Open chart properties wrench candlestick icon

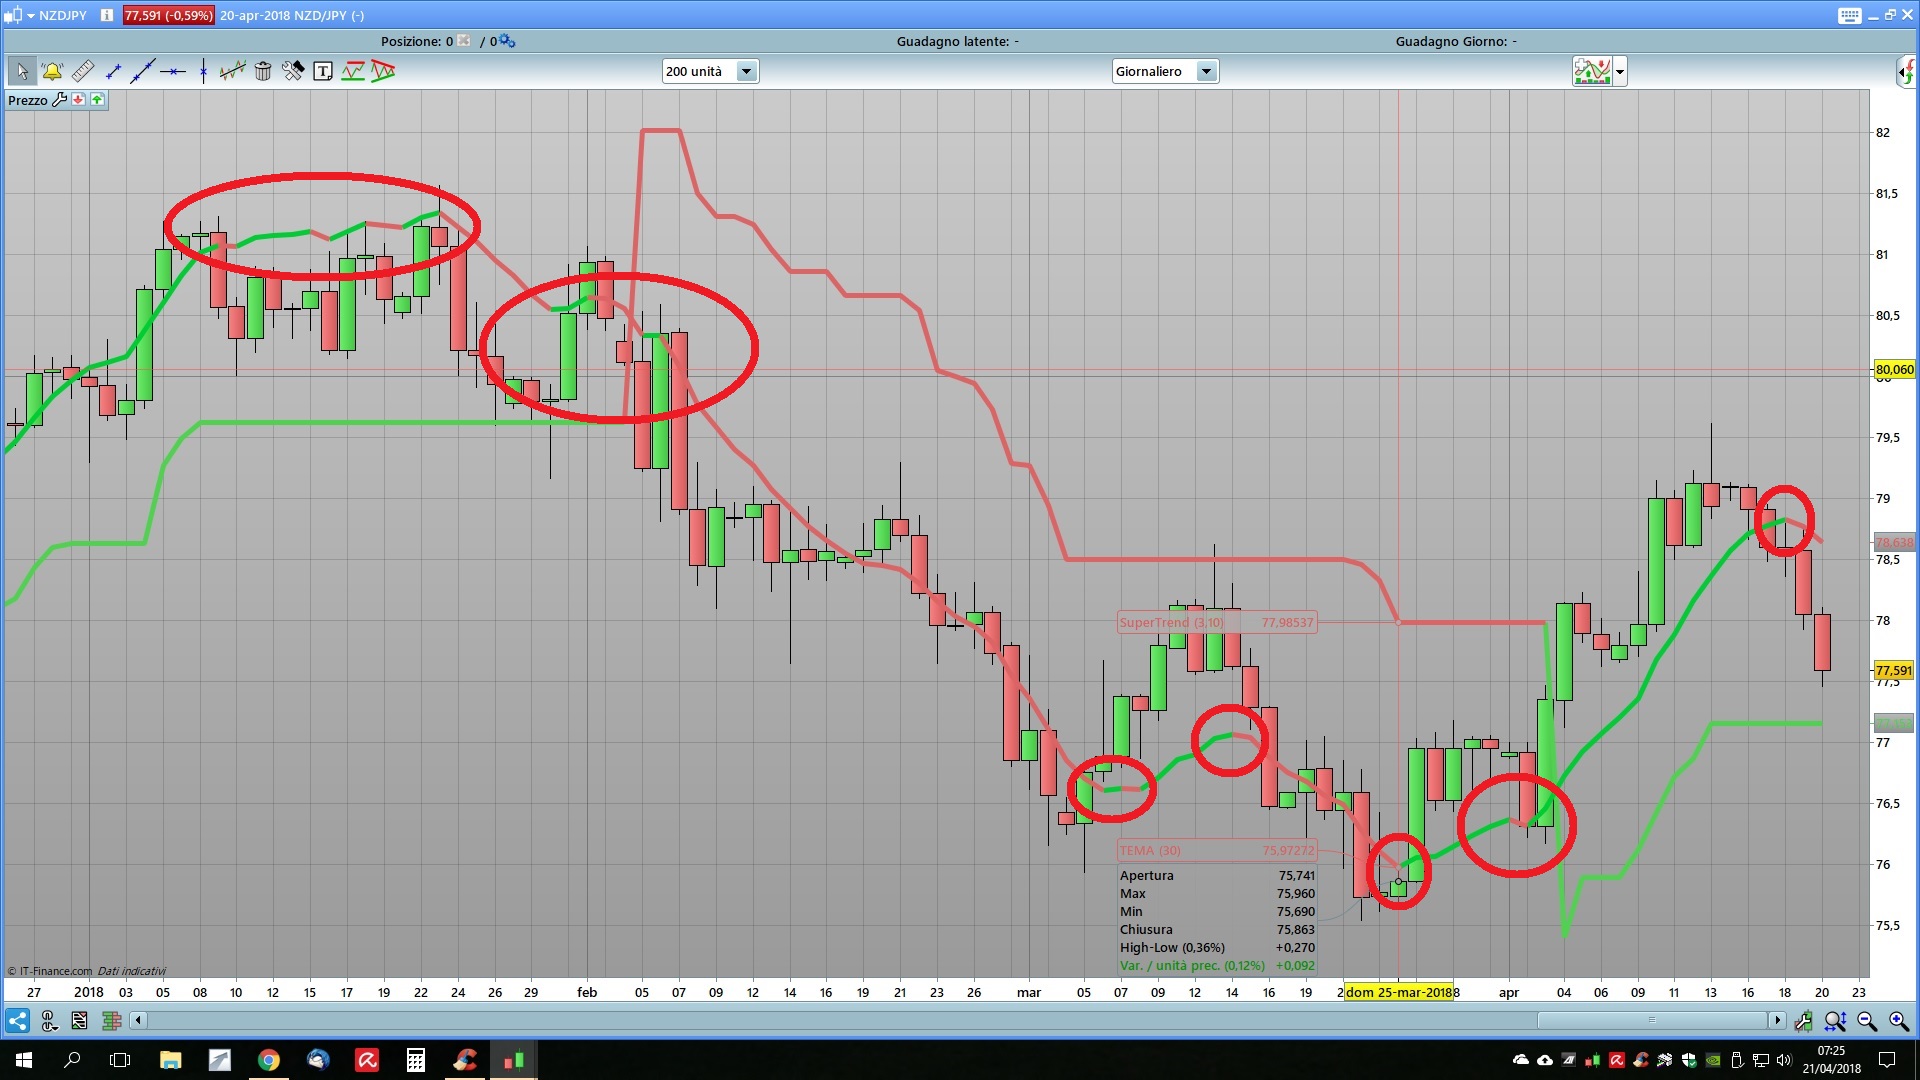tap(1803, 1021)
